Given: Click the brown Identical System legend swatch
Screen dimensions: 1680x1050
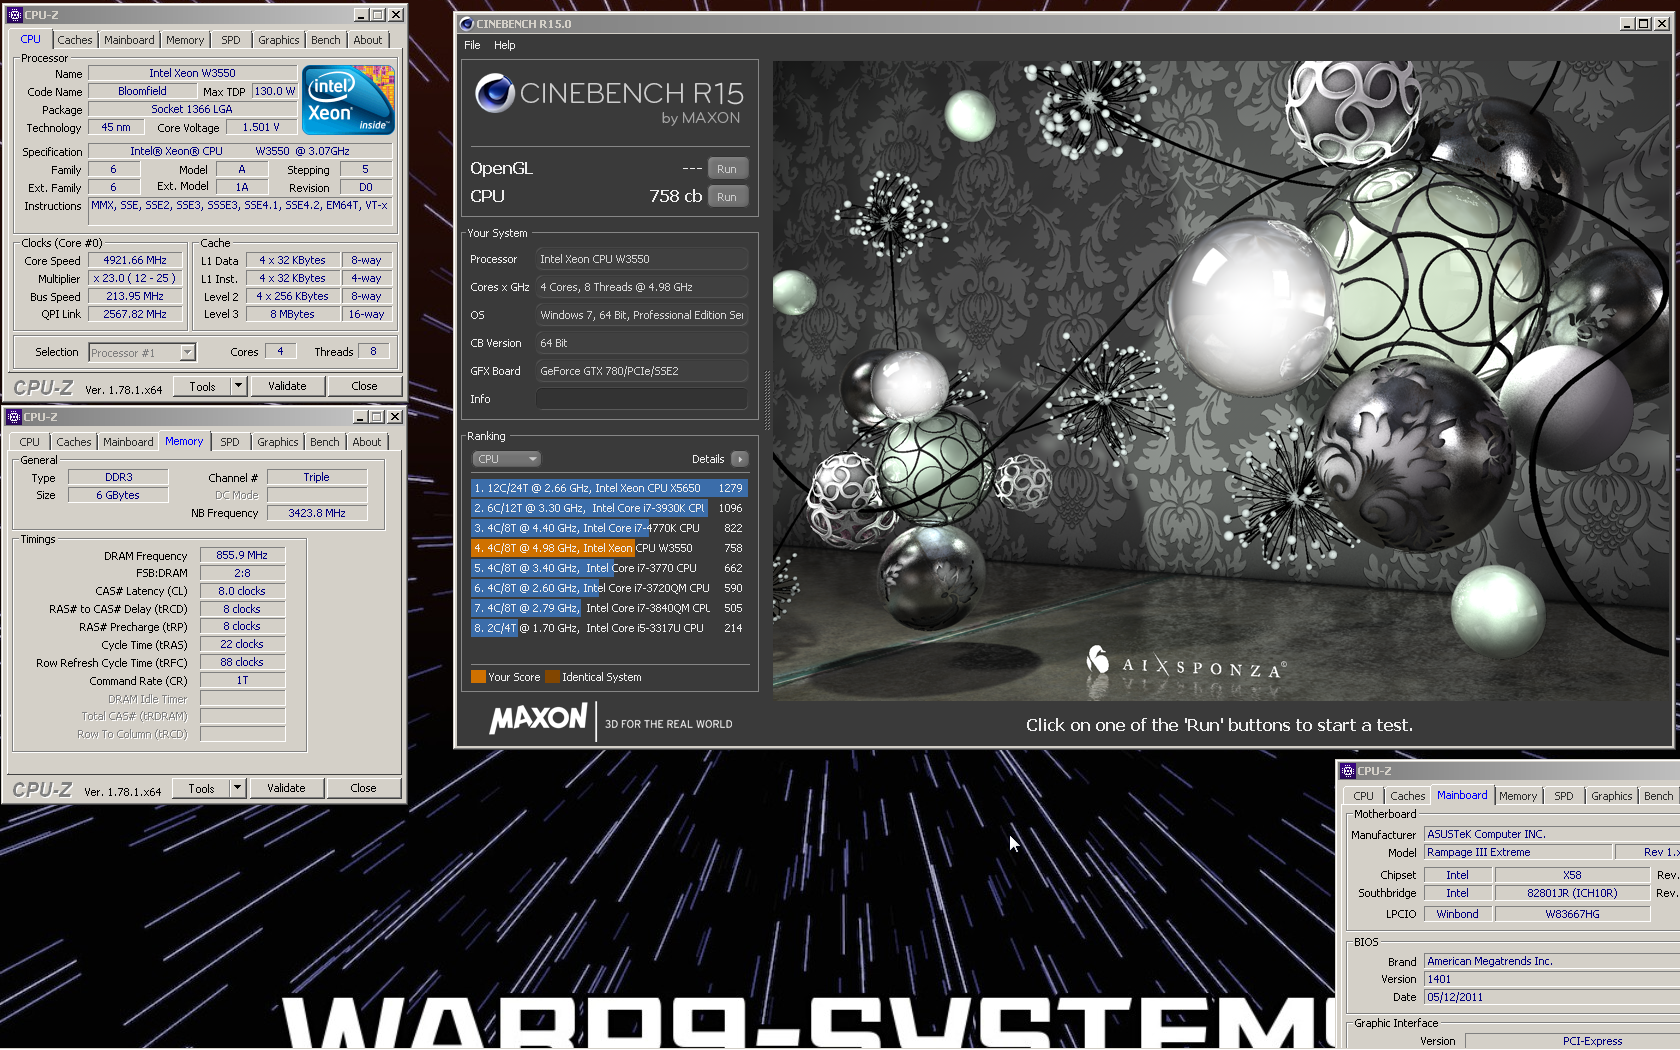Looking at the screenshot, I should [x=552, y=677].
